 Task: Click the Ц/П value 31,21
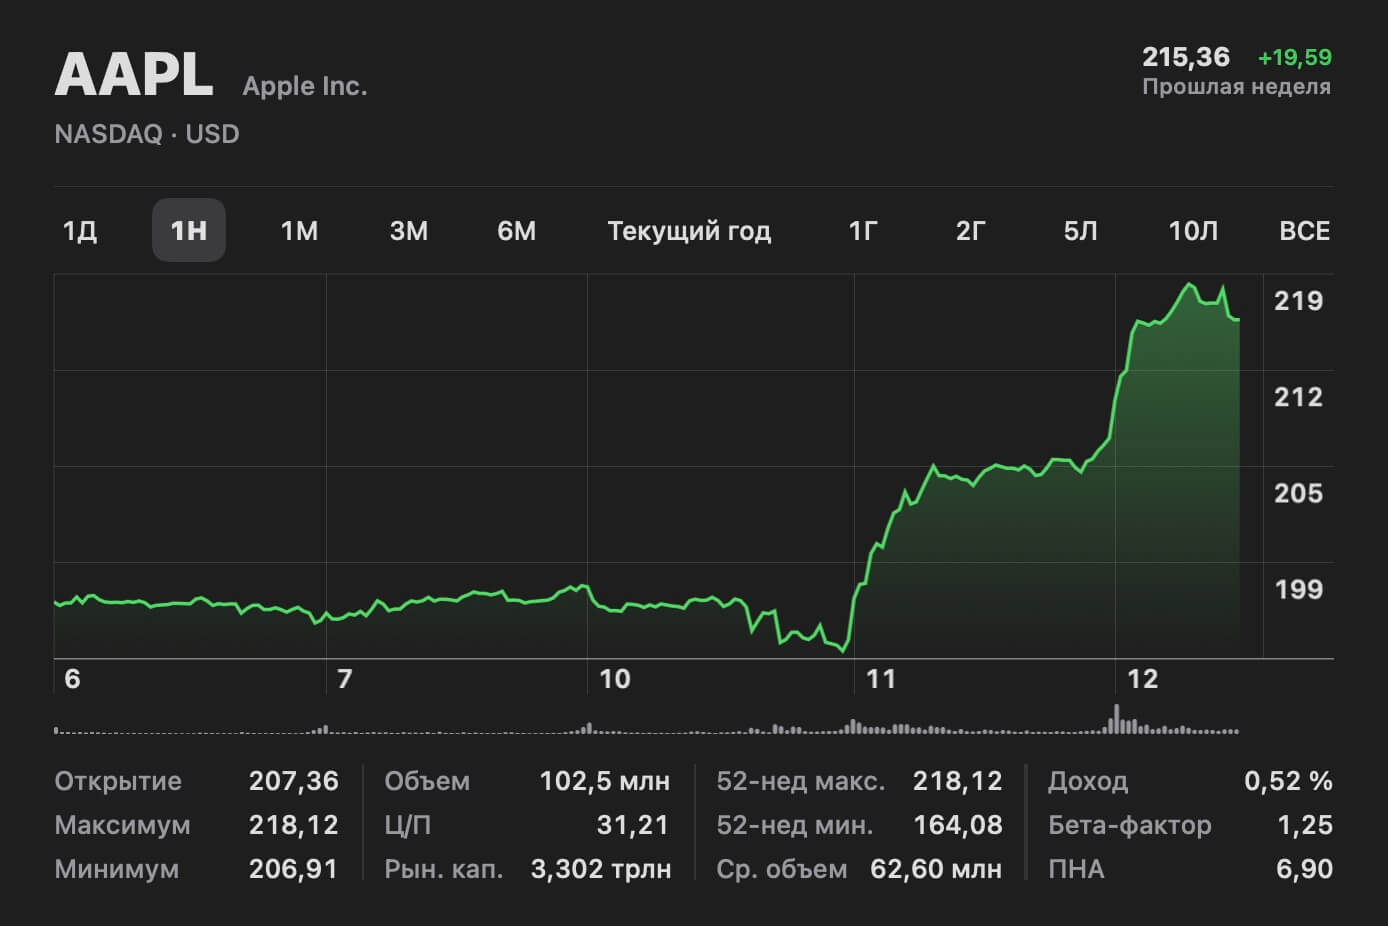pyautogui.click(x=633, y=825)
